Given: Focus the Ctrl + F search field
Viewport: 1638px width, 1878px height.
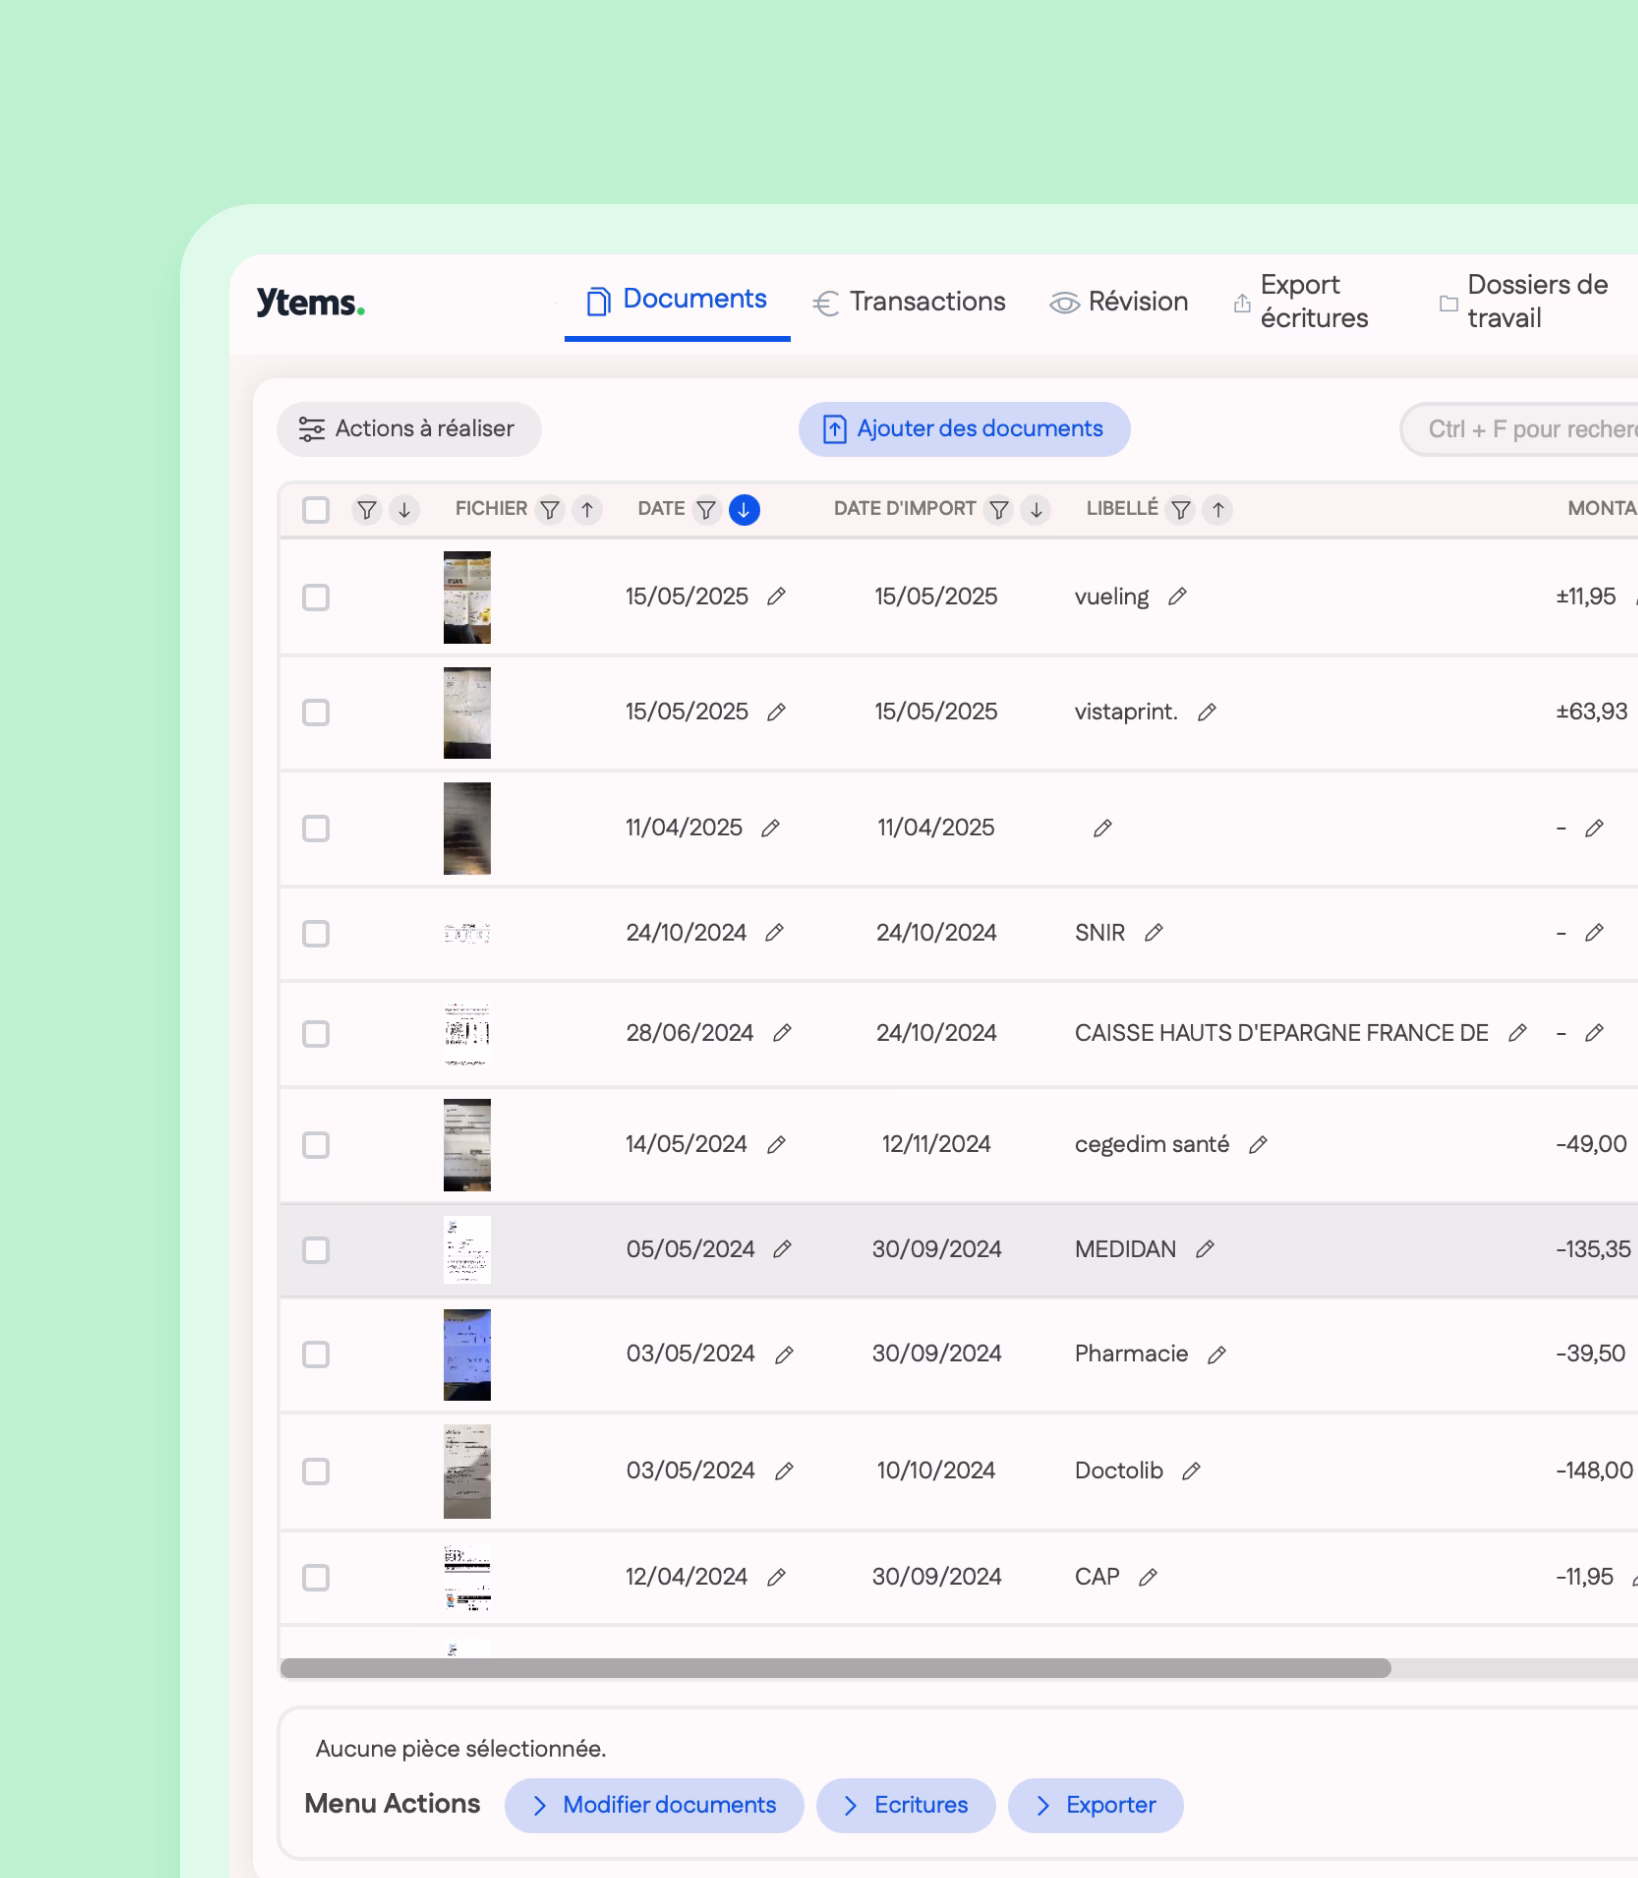Looking at the screenshot, I should (1520, 429).
